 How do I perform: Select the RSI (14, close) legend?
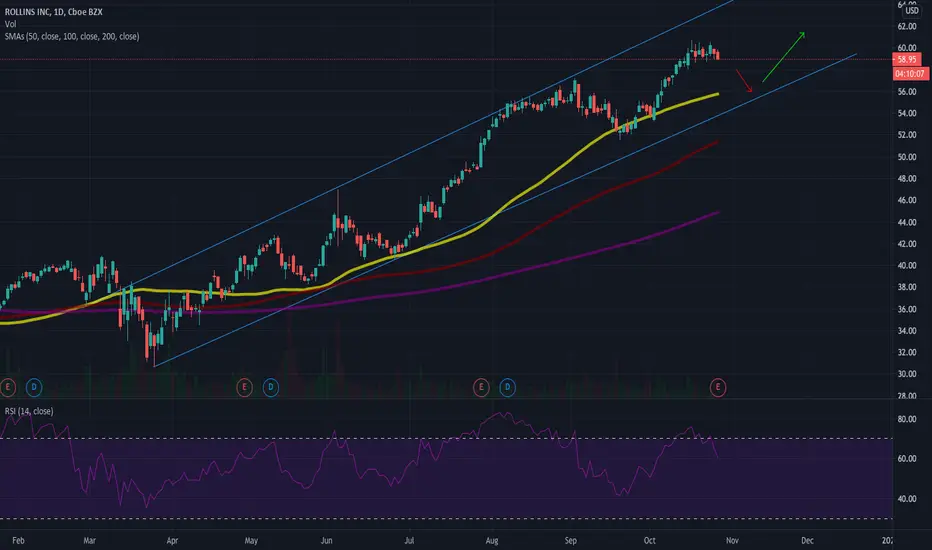click(29, 411)
